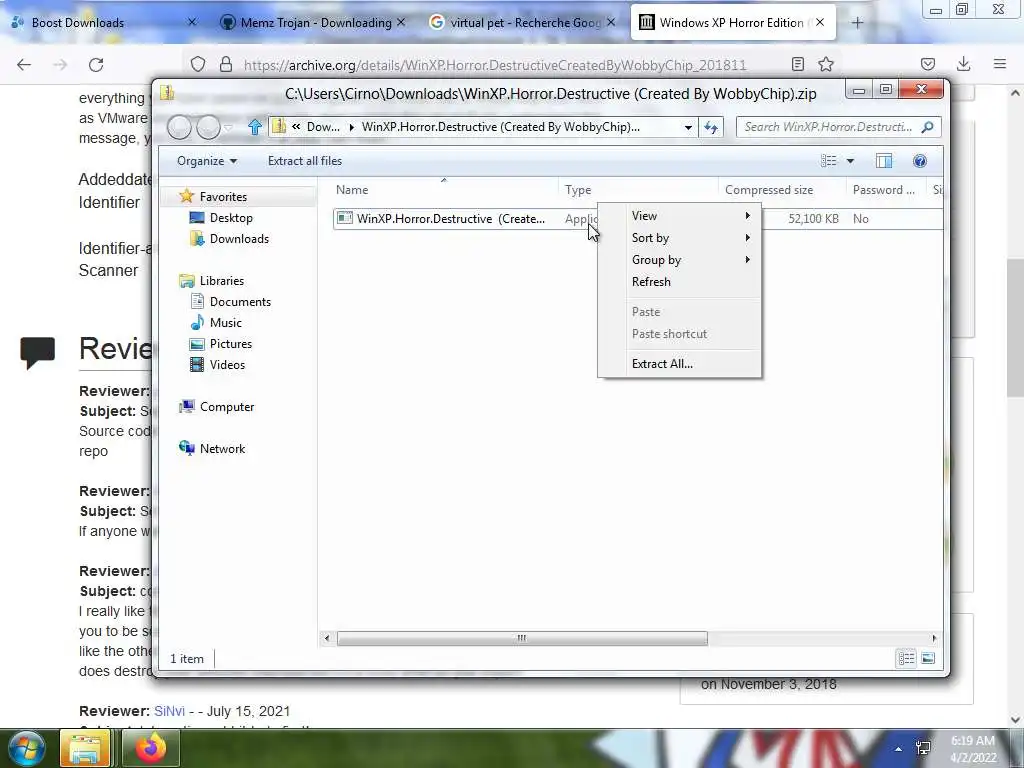Select Computer in navigation pane
Image resolution: width=1024 pixels, height=768 pixels.
click(227, 407)
